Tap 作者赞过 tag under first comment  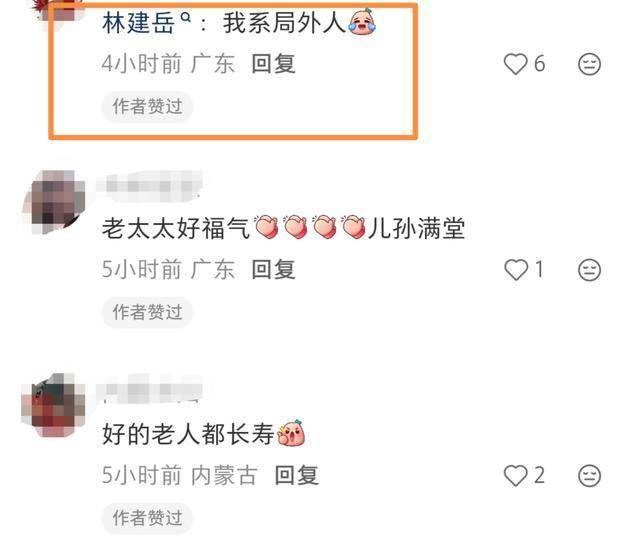point(147,107)
